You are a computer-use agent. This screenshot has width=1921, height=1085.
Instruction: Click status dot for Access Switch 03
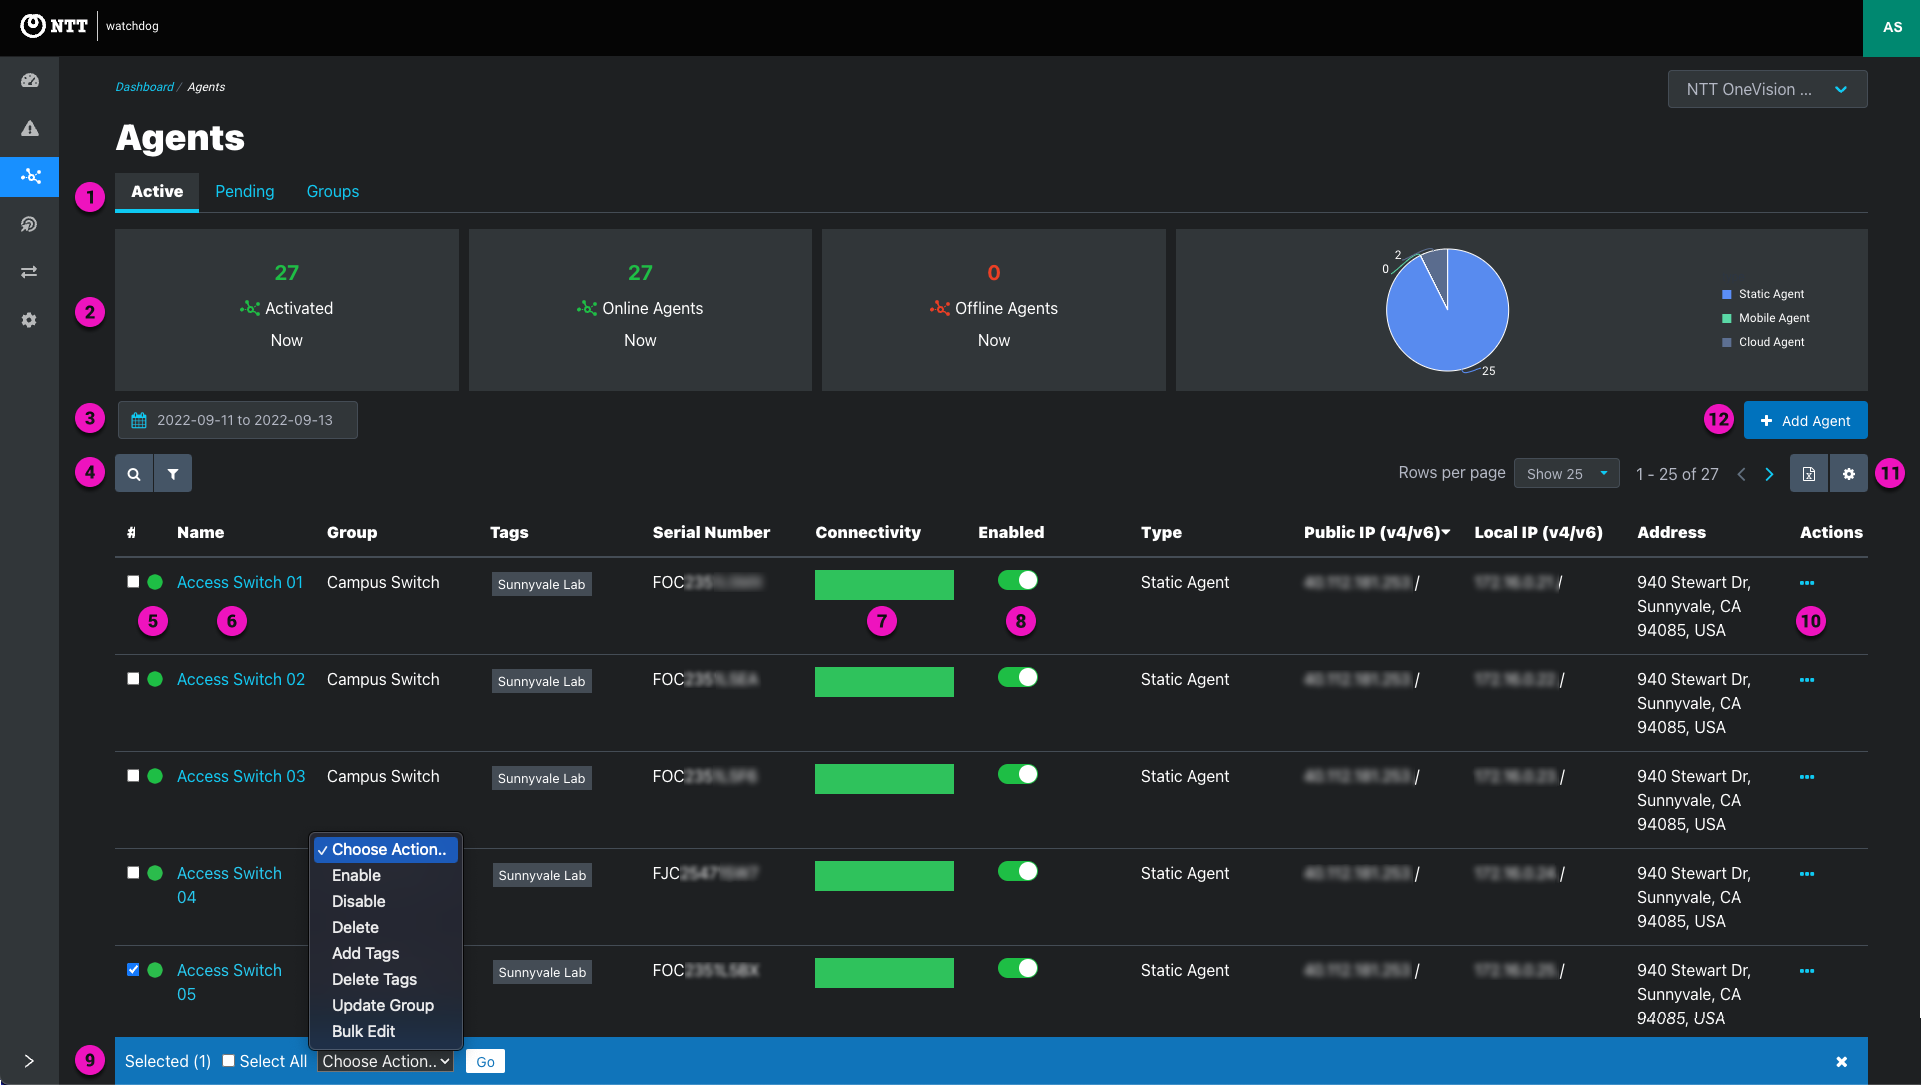(155, 776)
